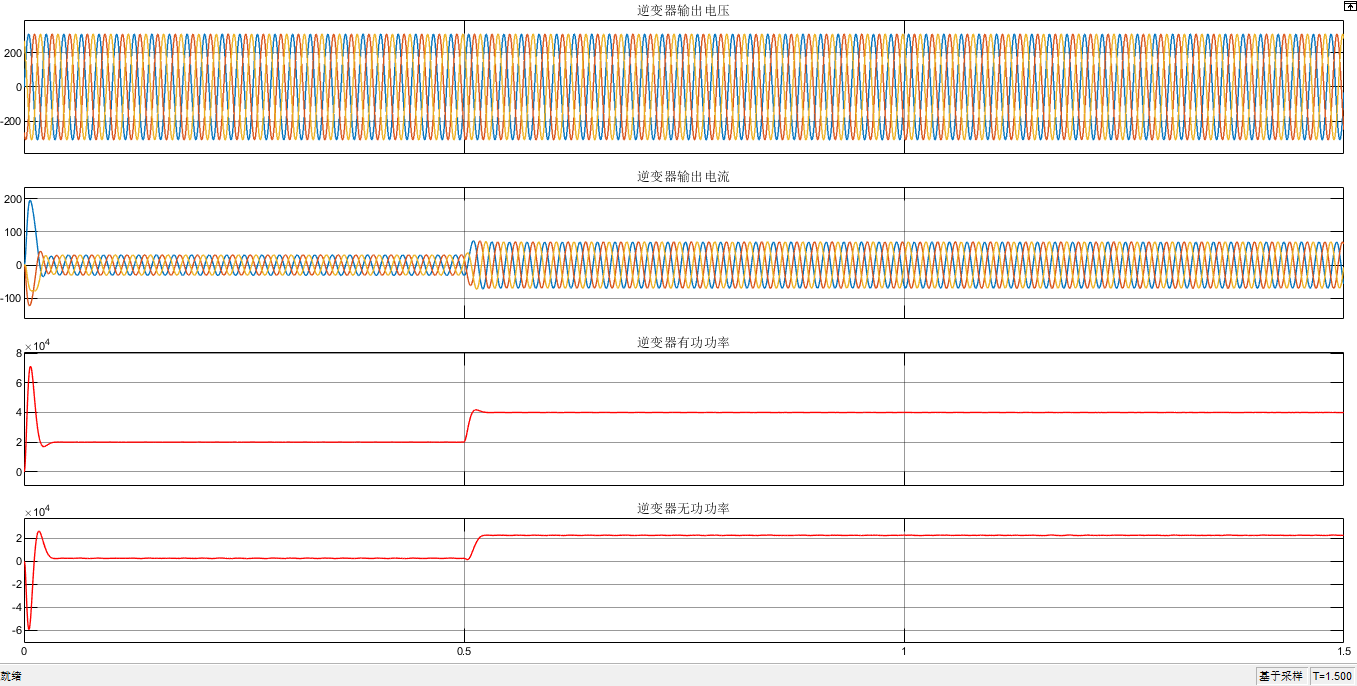Click the 0.5 tick label on time axis
Image resolution: width=1357 pixels, height=686 pixels.
coord(464,651)
